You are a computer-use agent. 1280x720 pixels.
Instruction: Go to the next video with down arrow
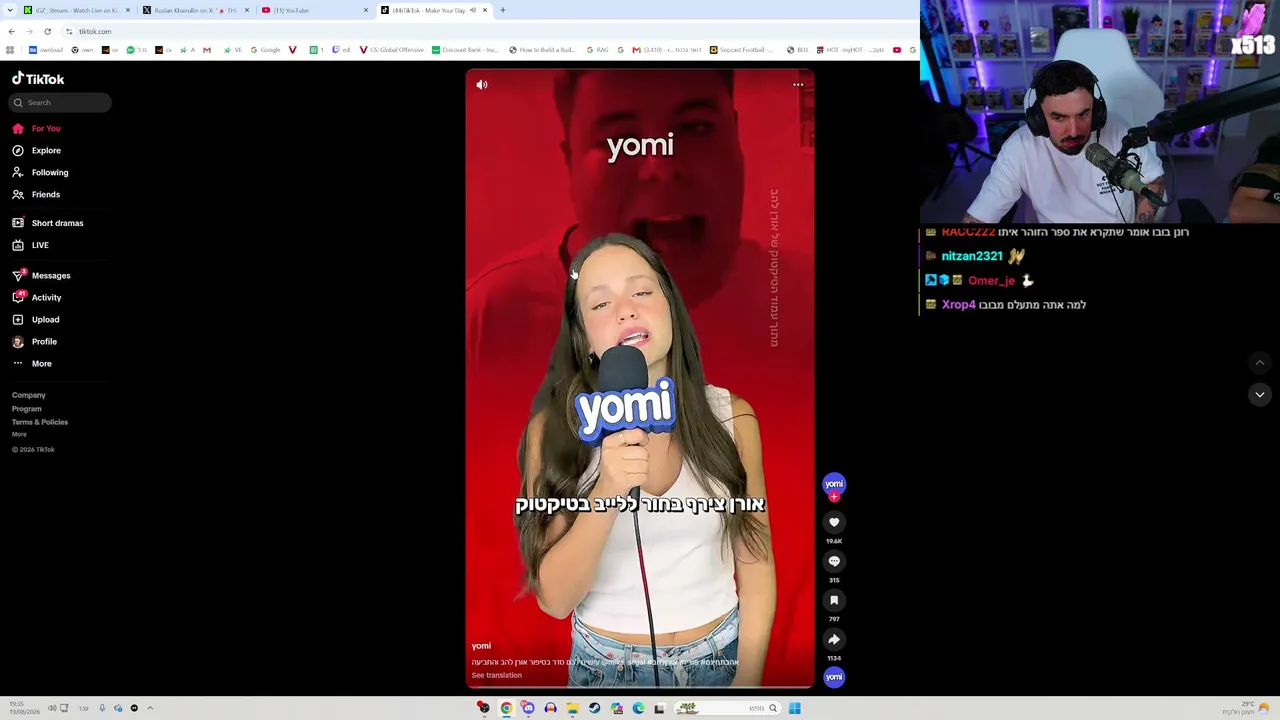pyautogui.click(x=1260, y=395)
